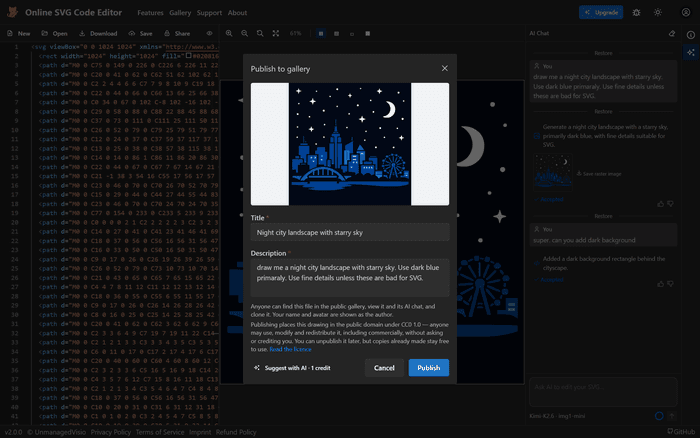Screen dimensions: 700x438
Task: Click the first Restore divider in chat
Action: pyautogui.click(x=603, y=53)
